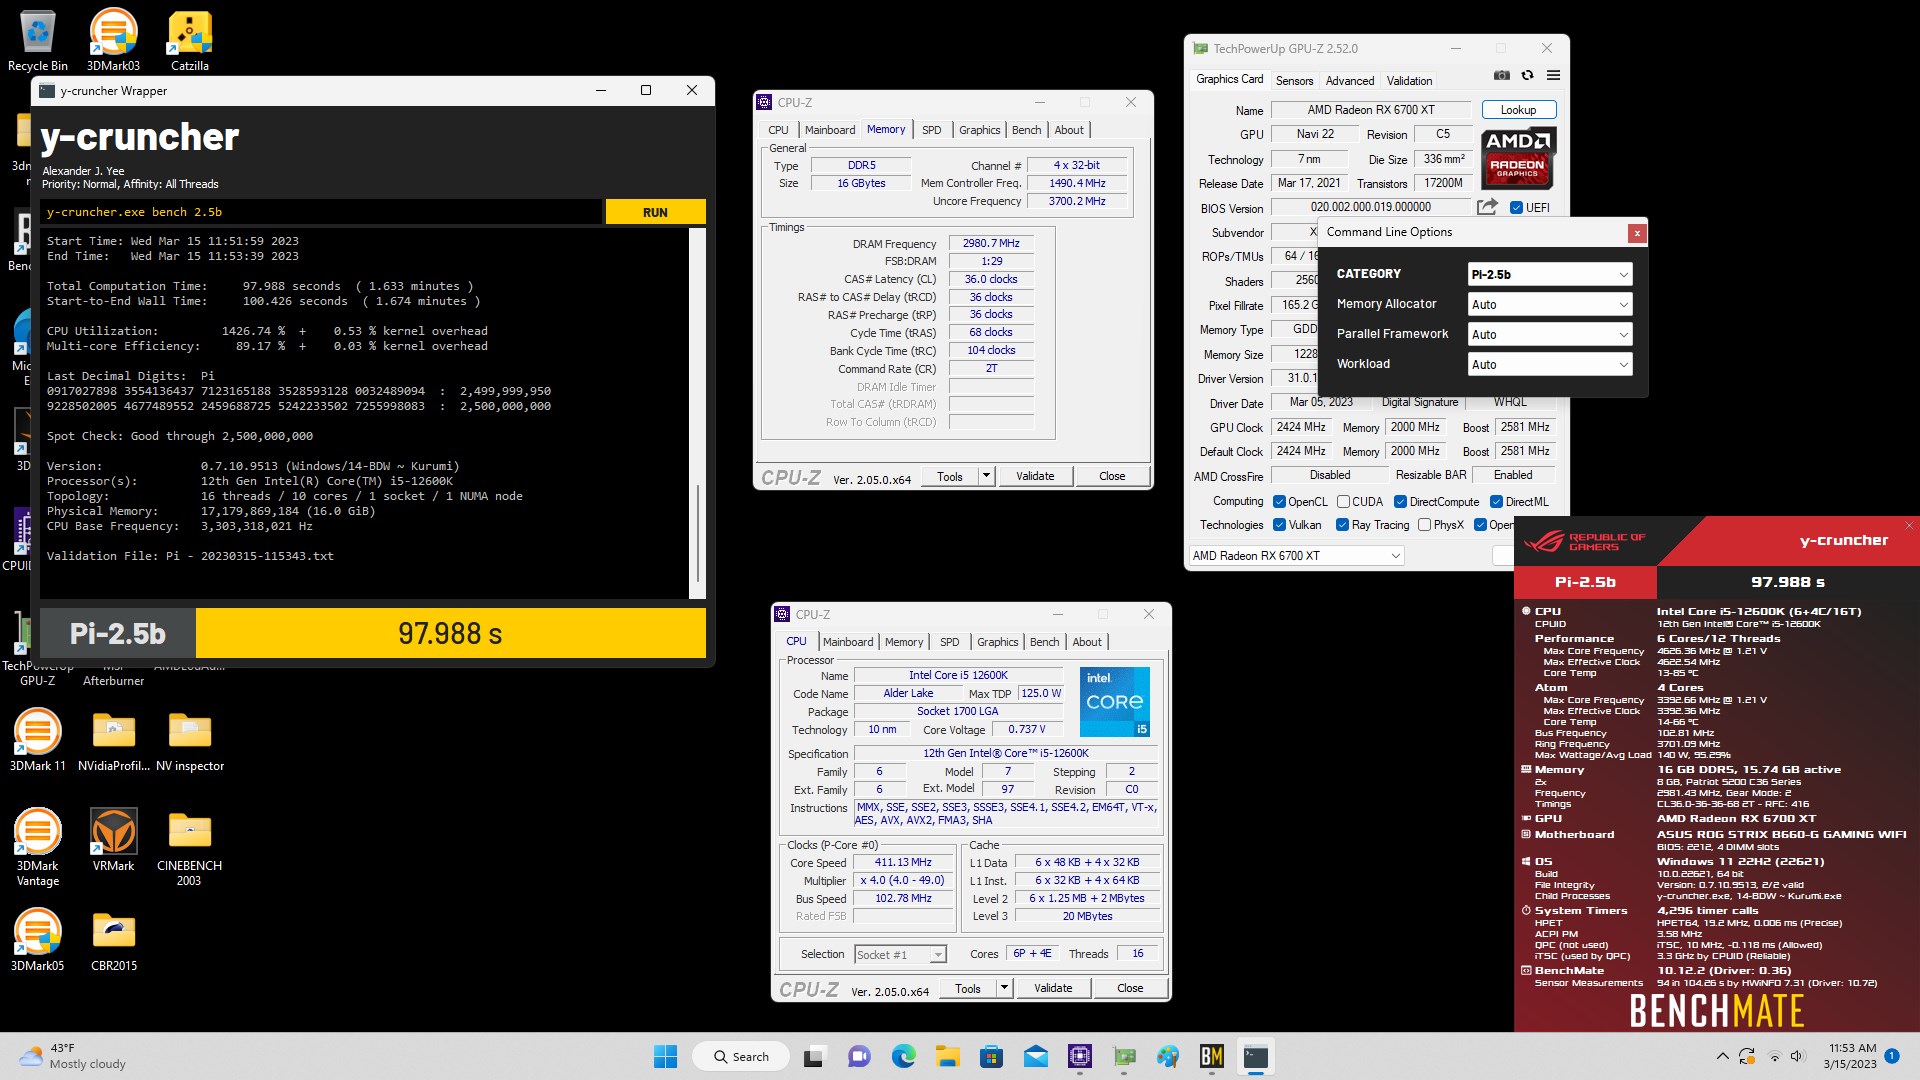This screenshot has width=1920, height=1080.
Task: Open the GPU selector dropdown in GPU-Z
Action: (x=1297, y=556)
